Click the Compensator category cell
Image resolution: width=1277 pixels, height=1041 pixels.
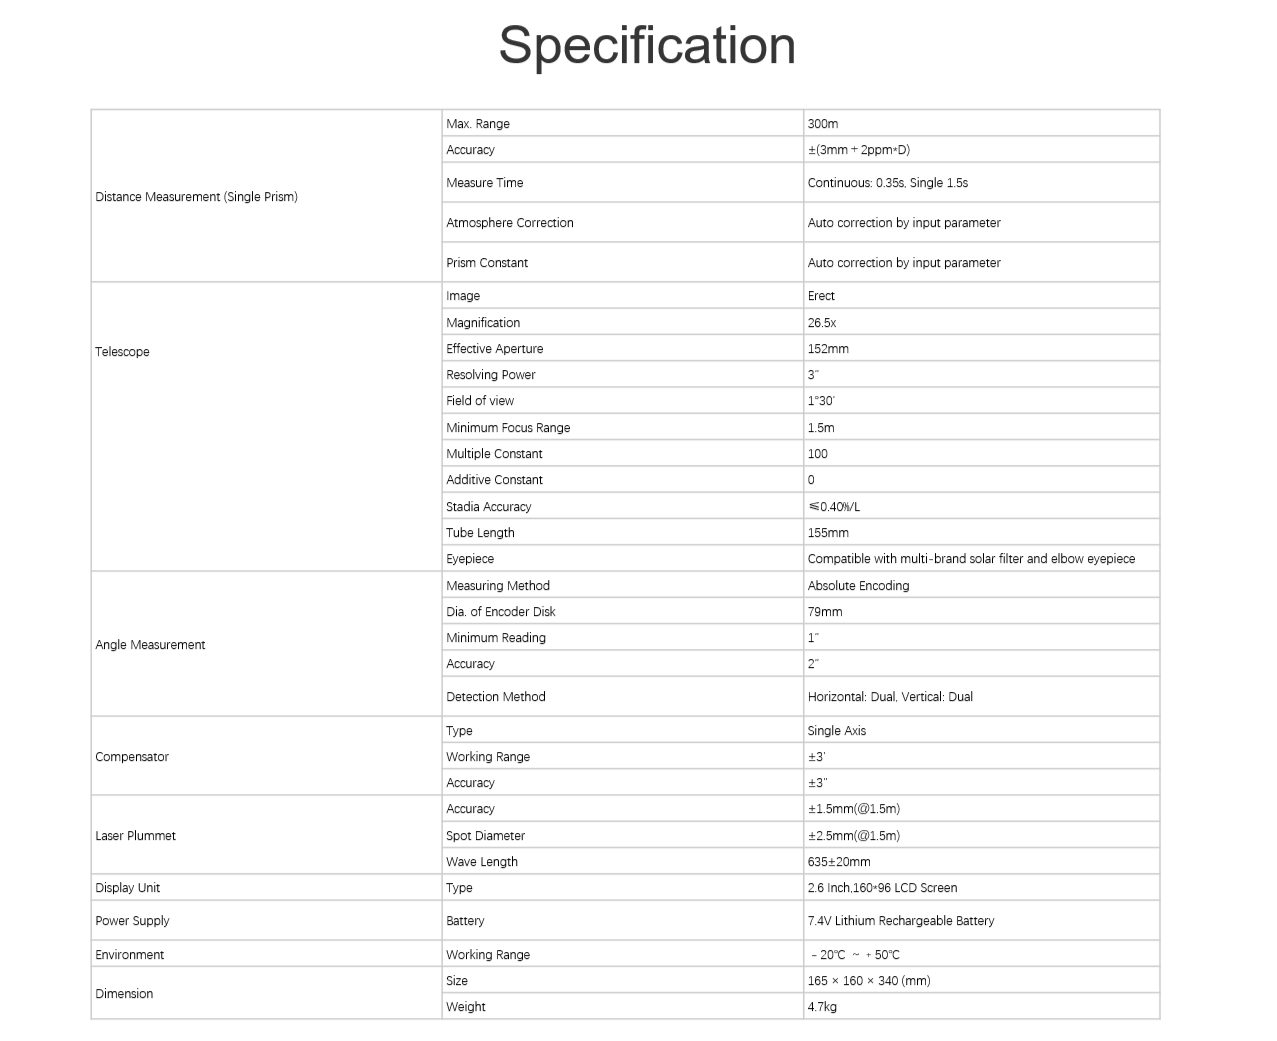click(132, 757)
